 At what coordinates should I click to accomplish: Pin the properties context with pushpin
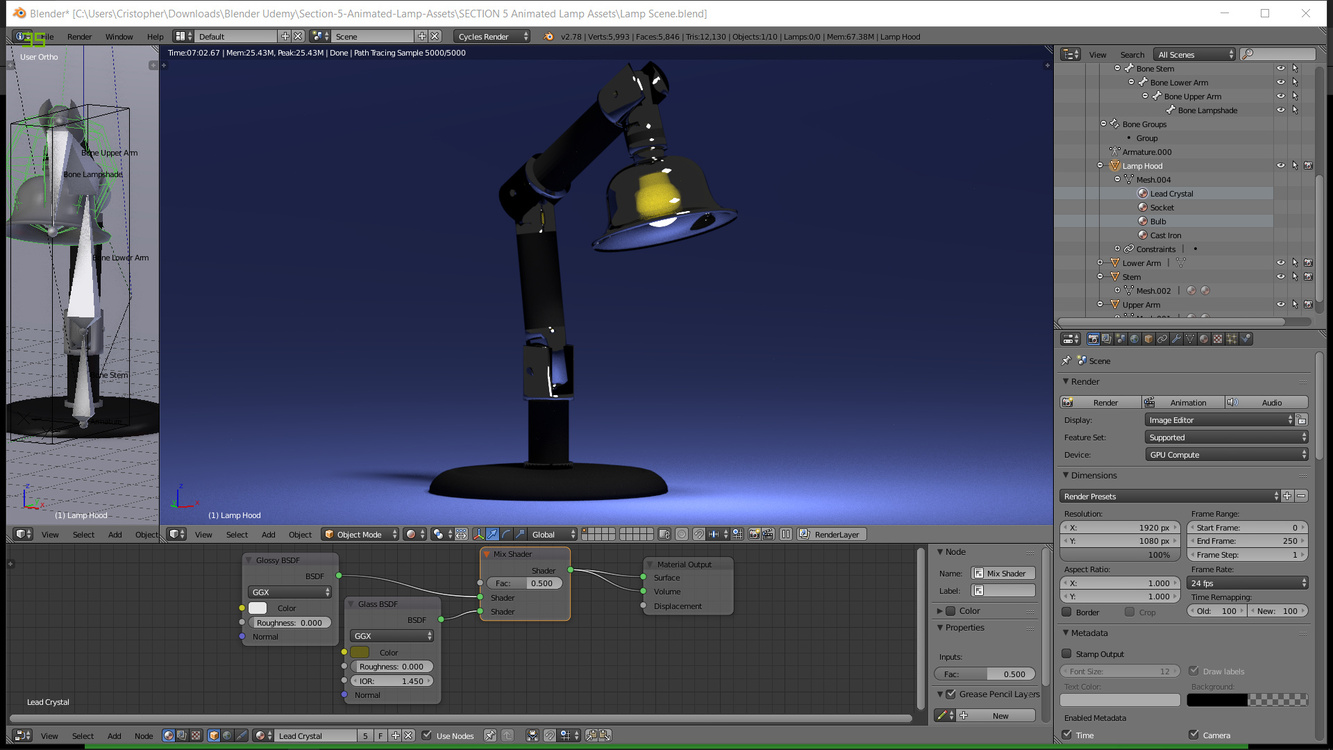(1066, 361)
